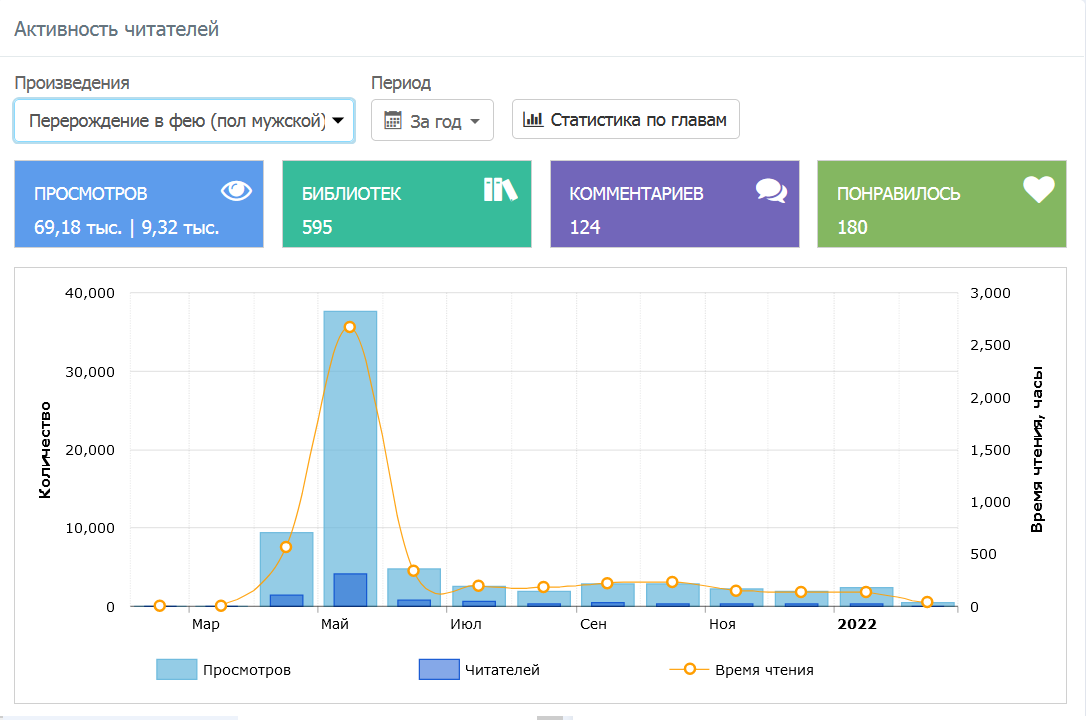1086x720 pixels.
Task: Toggle Время чтения line in chart legend
Action: click(x=763, y=670)
